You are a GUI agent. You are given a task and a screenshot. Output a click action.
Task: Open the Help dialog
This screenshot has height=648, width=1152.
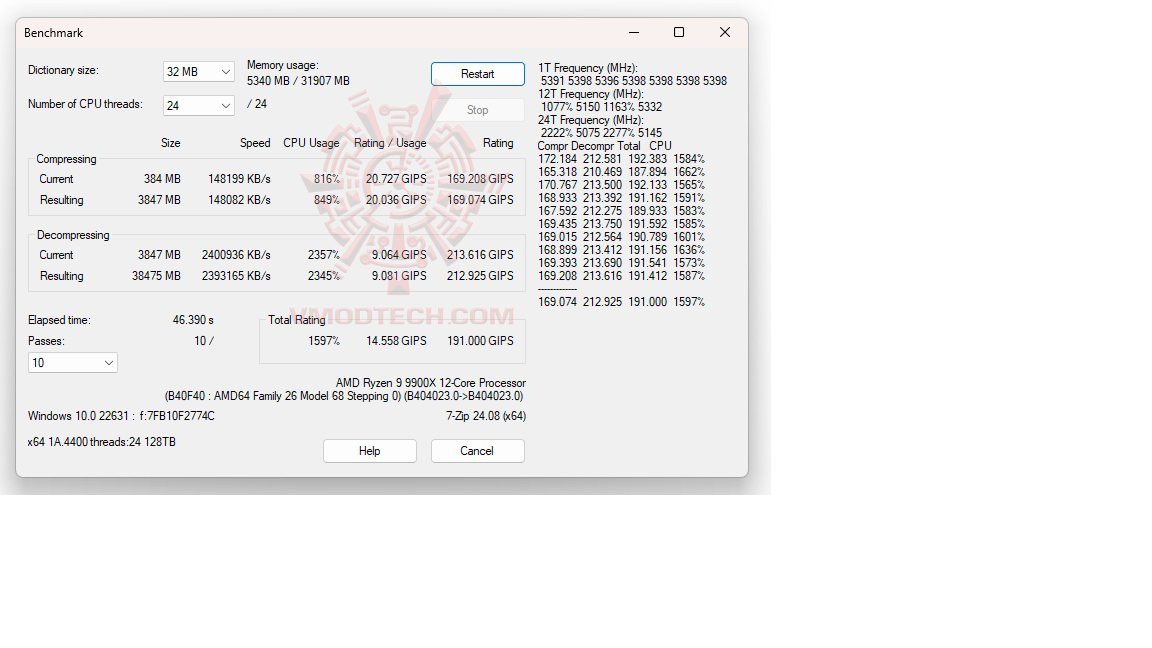[x=369, y=451]
